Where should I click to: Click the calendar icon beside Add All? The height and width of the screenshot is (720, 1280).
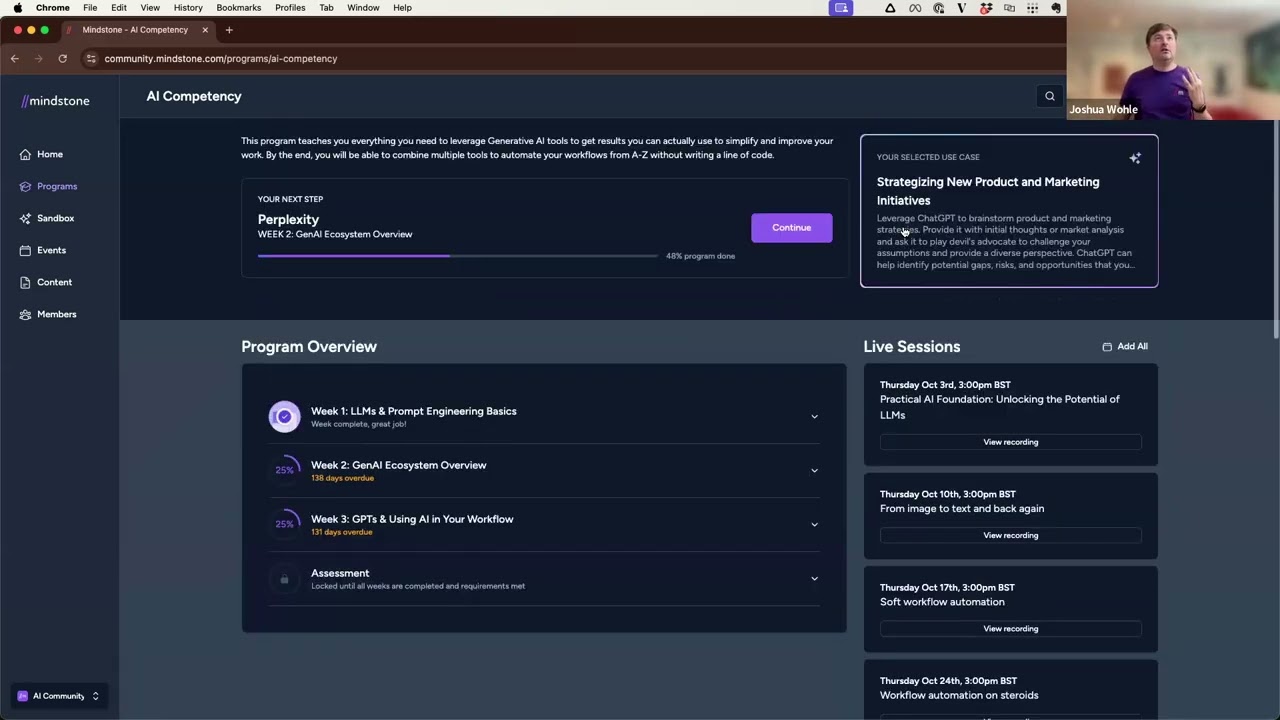point(1107,347)
